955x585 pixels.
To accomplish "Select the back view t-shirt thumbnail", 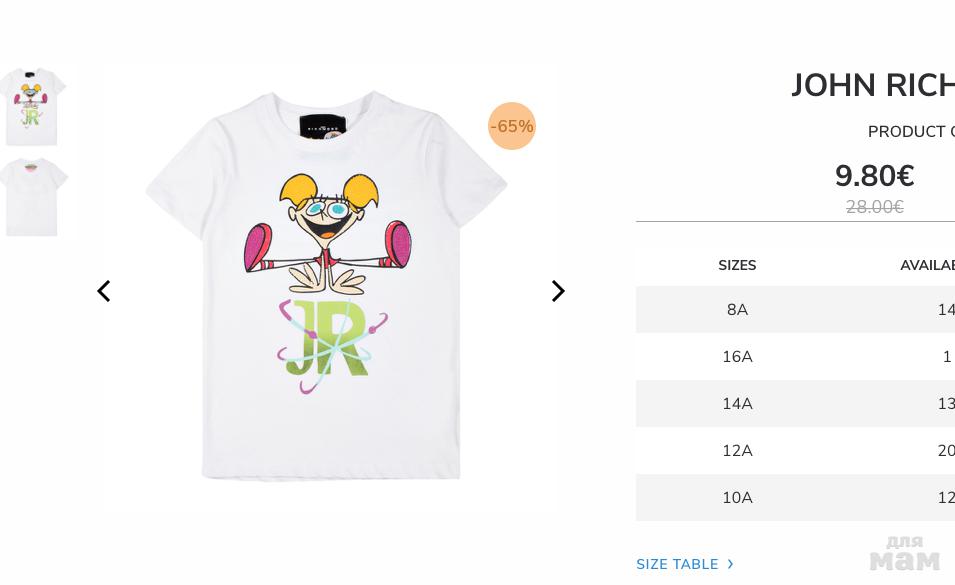I will [33, 197].
